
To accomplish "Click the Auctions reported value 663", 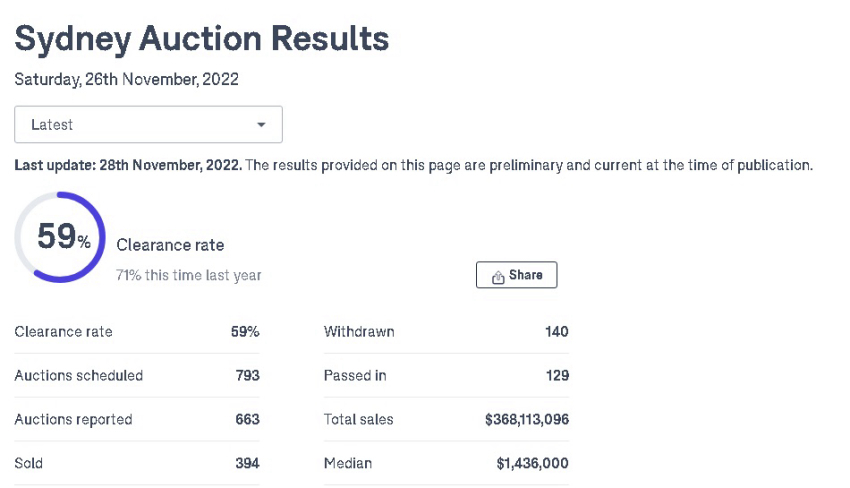I will tap(246, 420).
